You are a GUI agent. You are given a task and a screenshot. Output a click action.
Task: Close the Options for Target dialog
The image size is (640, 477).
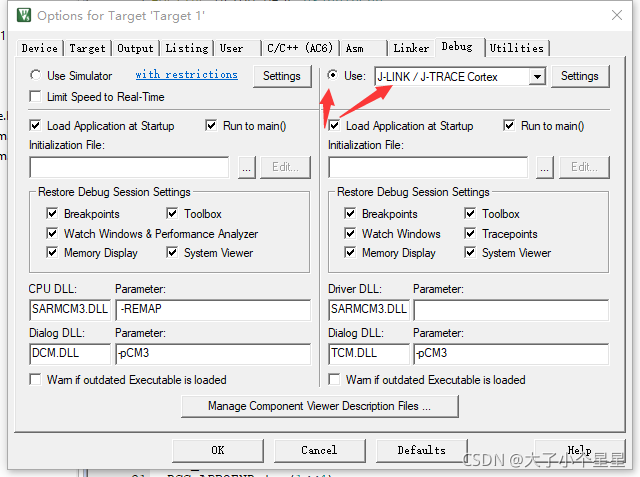(x=616, y=16)
